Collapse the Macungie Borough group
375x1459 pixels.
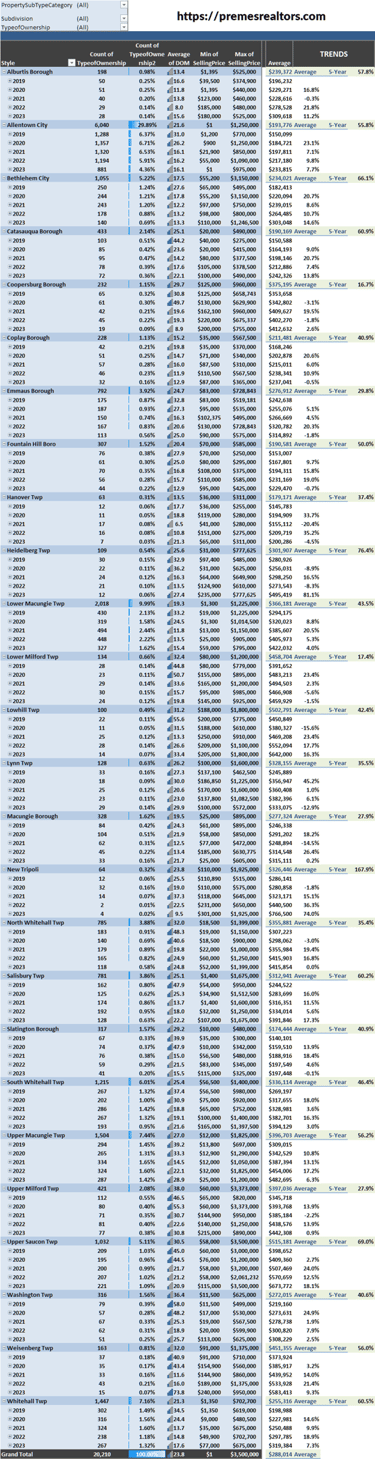point(3,815)
